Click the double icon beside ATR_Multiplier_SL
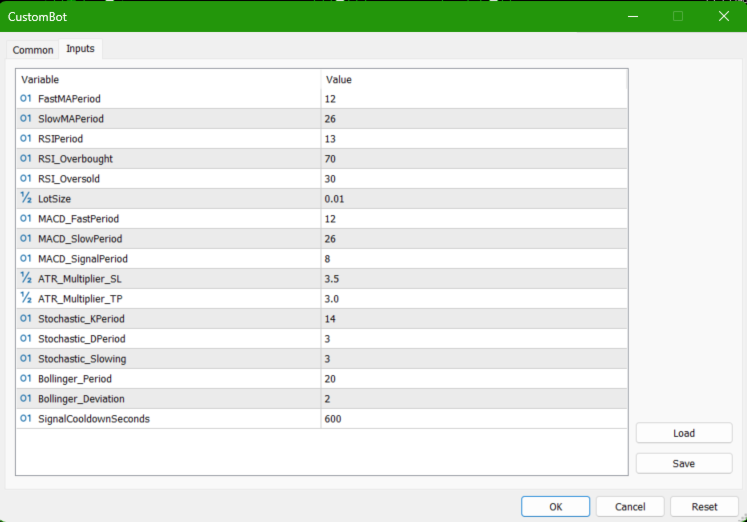This screenshot has width=747, height=522. tap(26, 278)
